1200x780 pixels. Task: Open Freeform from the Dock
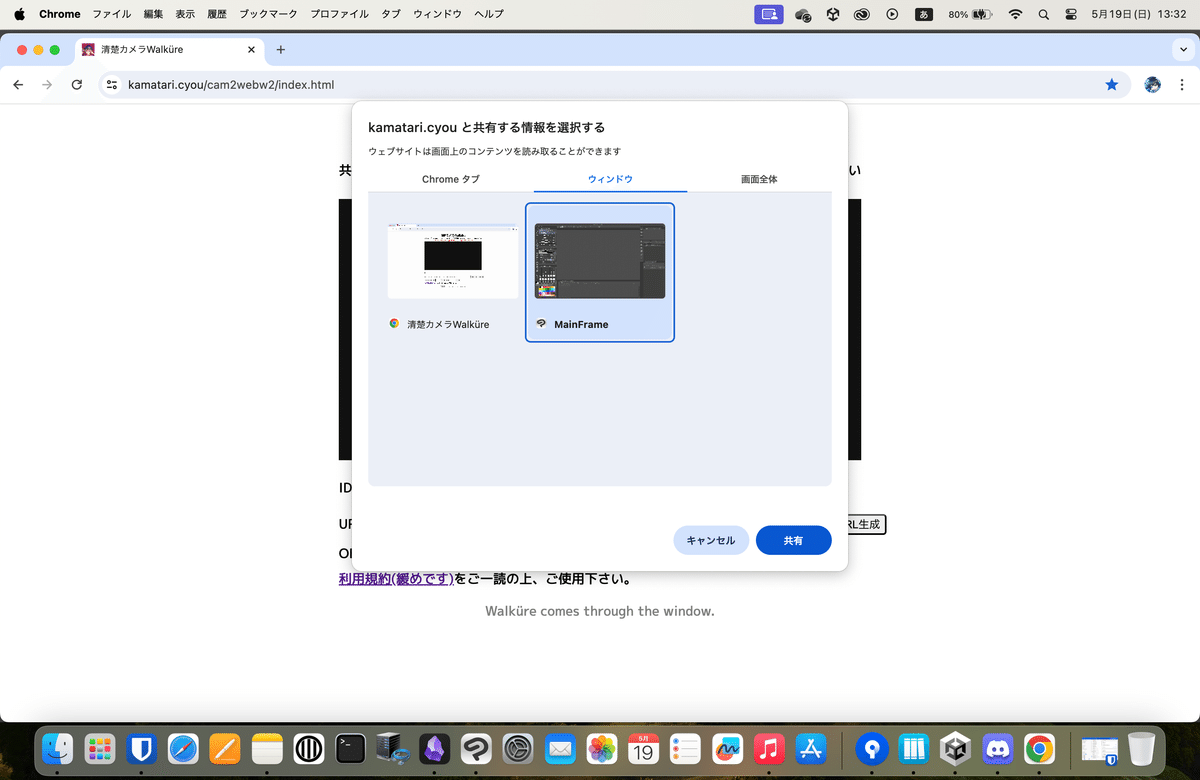pos(727,748)
